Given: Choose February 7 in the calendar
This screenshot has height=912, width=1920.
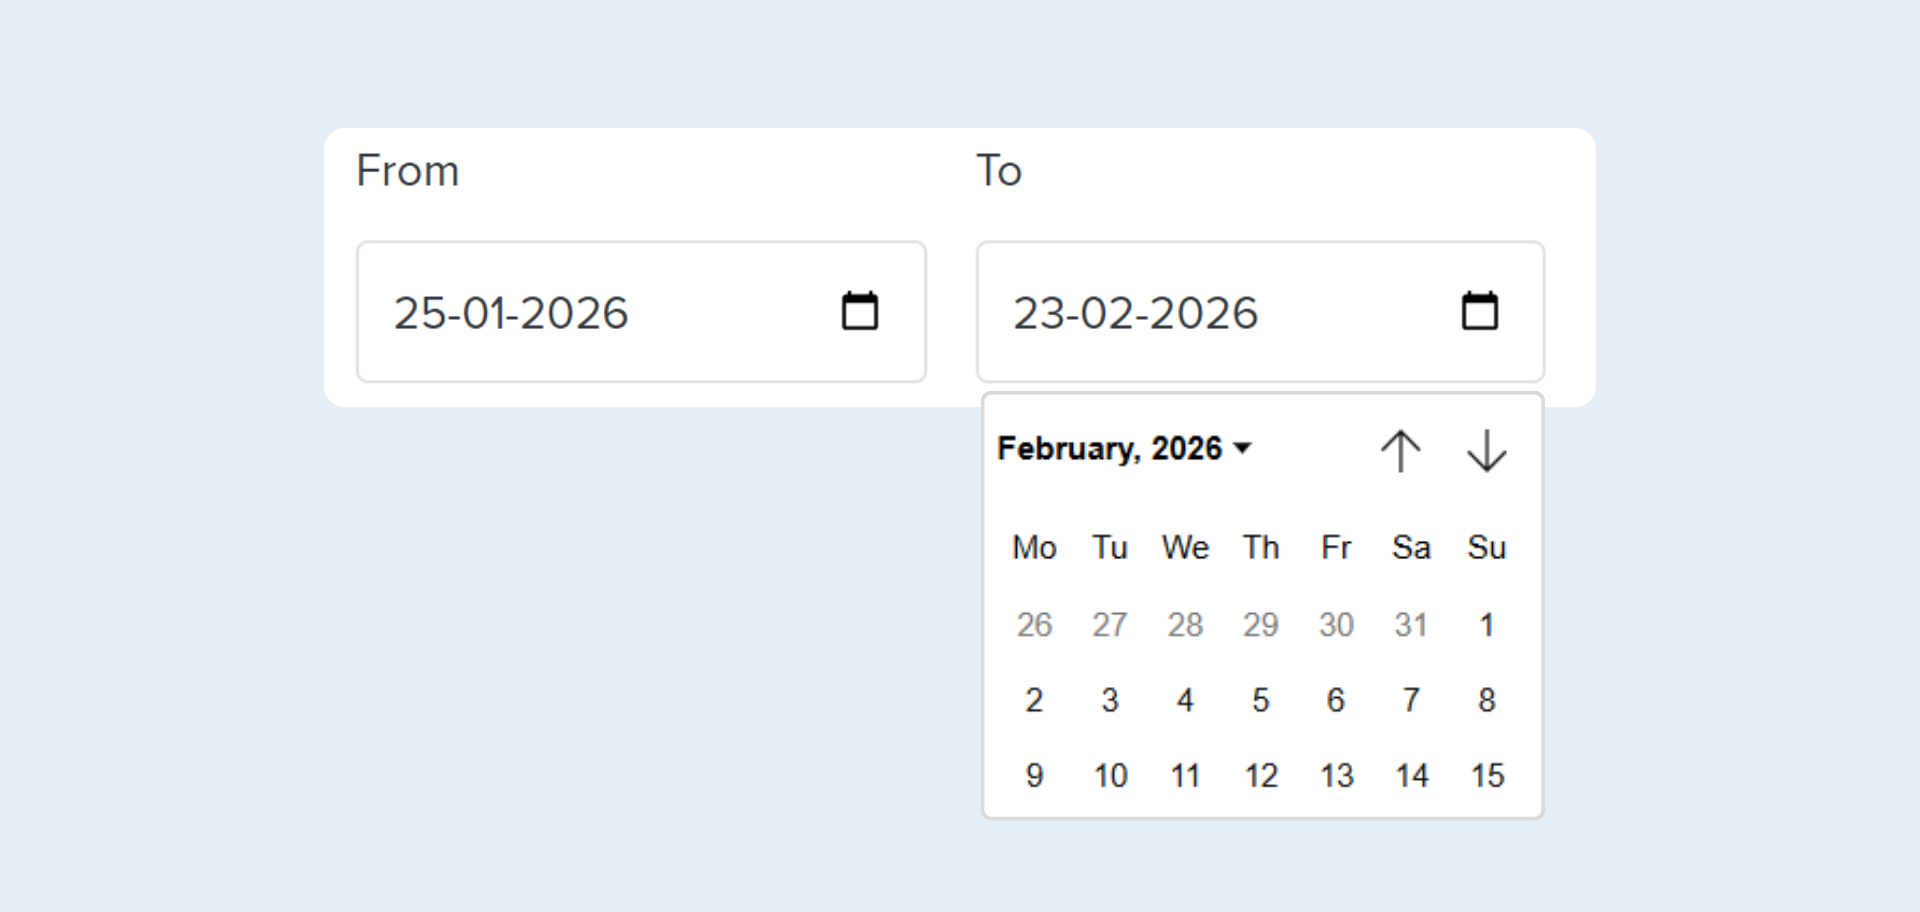Looking at the screenshot, I should (x=1411, y=700).
